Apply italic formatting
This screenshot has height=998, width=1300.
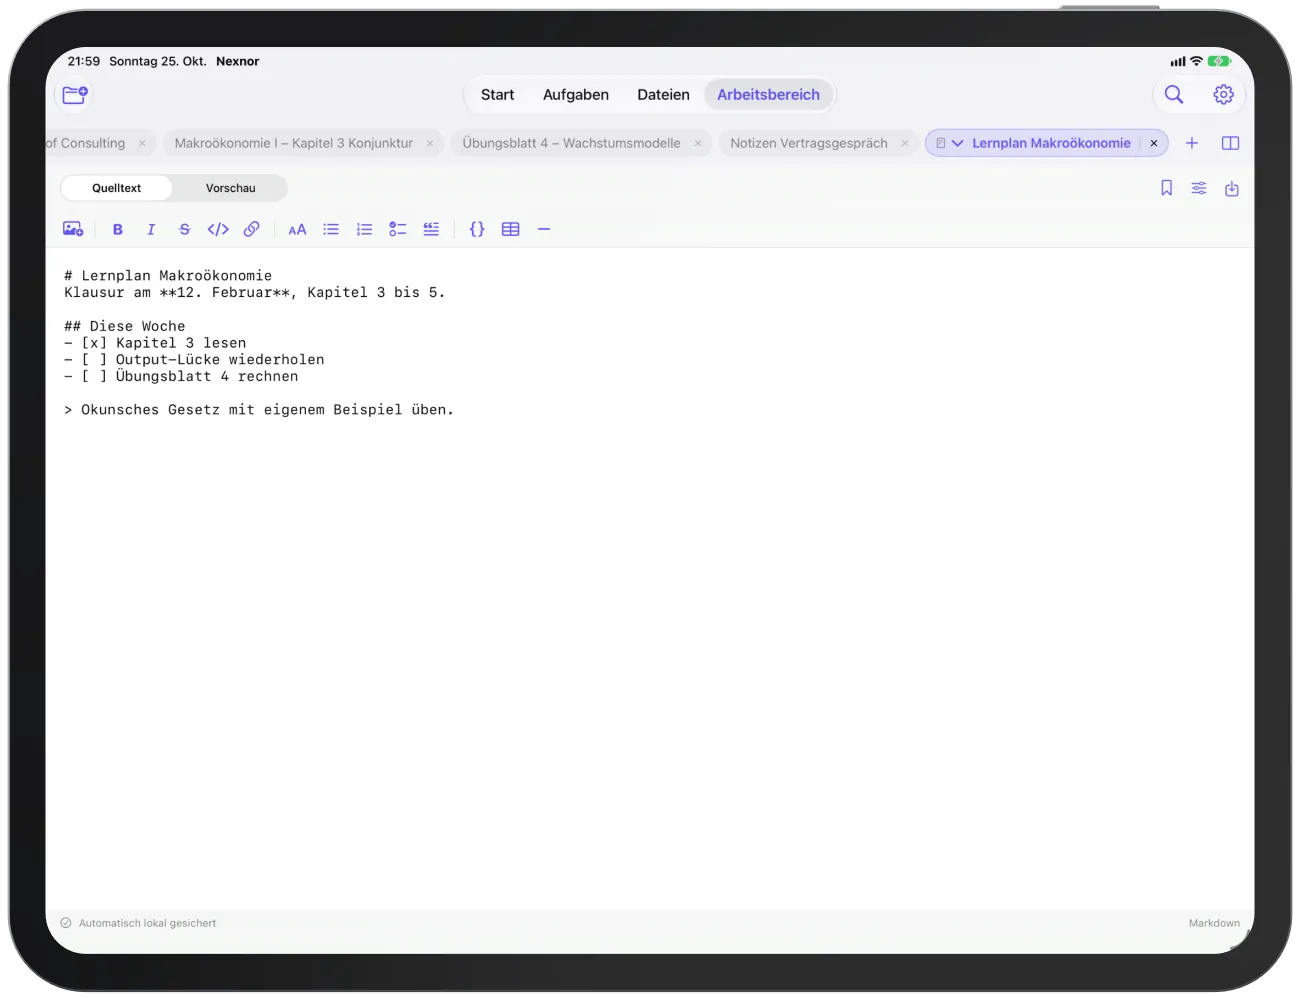pos(151,229)
